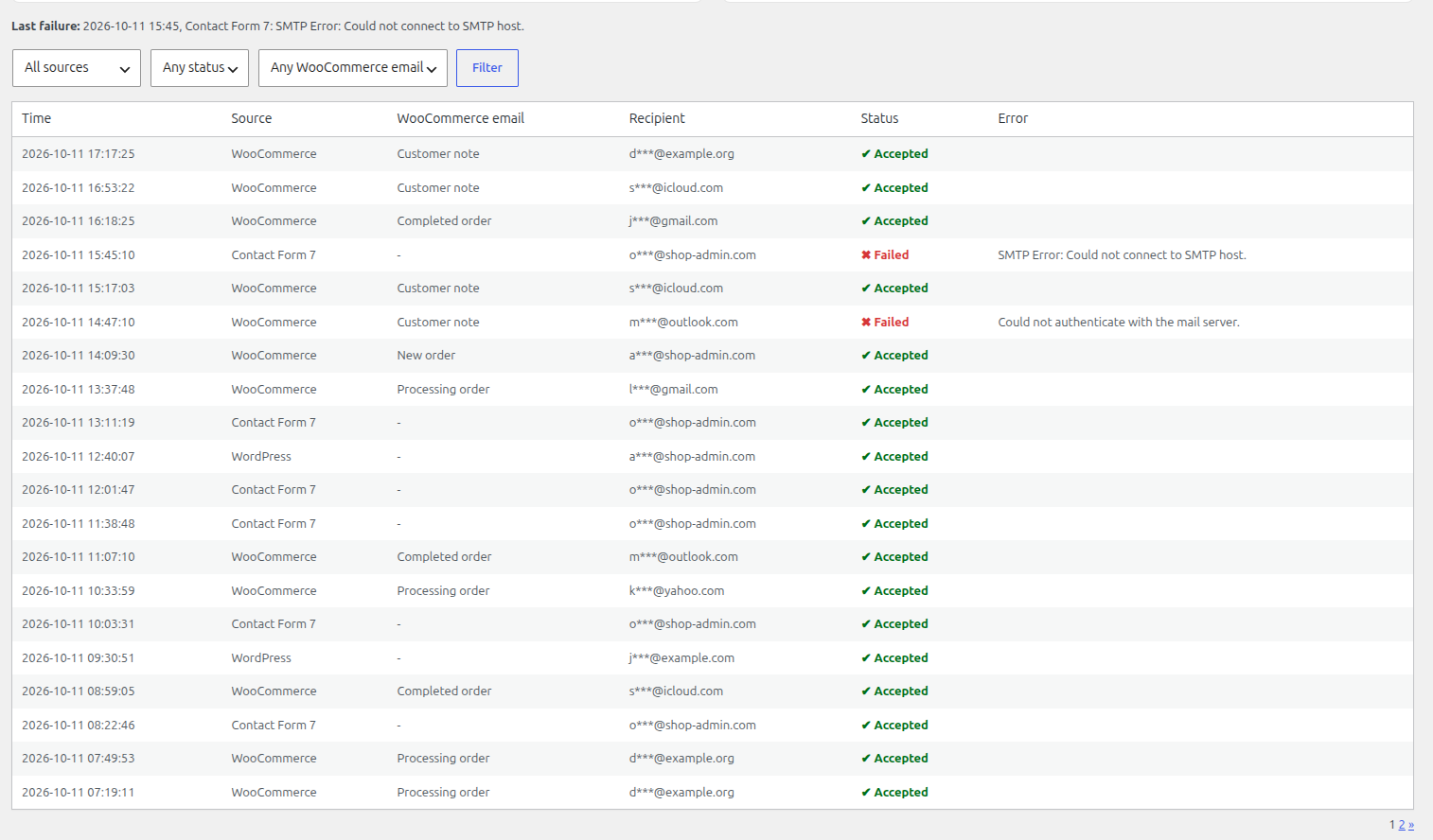Open the Any status dropdown
Image resolution: width=1433 pixels, height=840 pixels.
[x=200, y=68]
